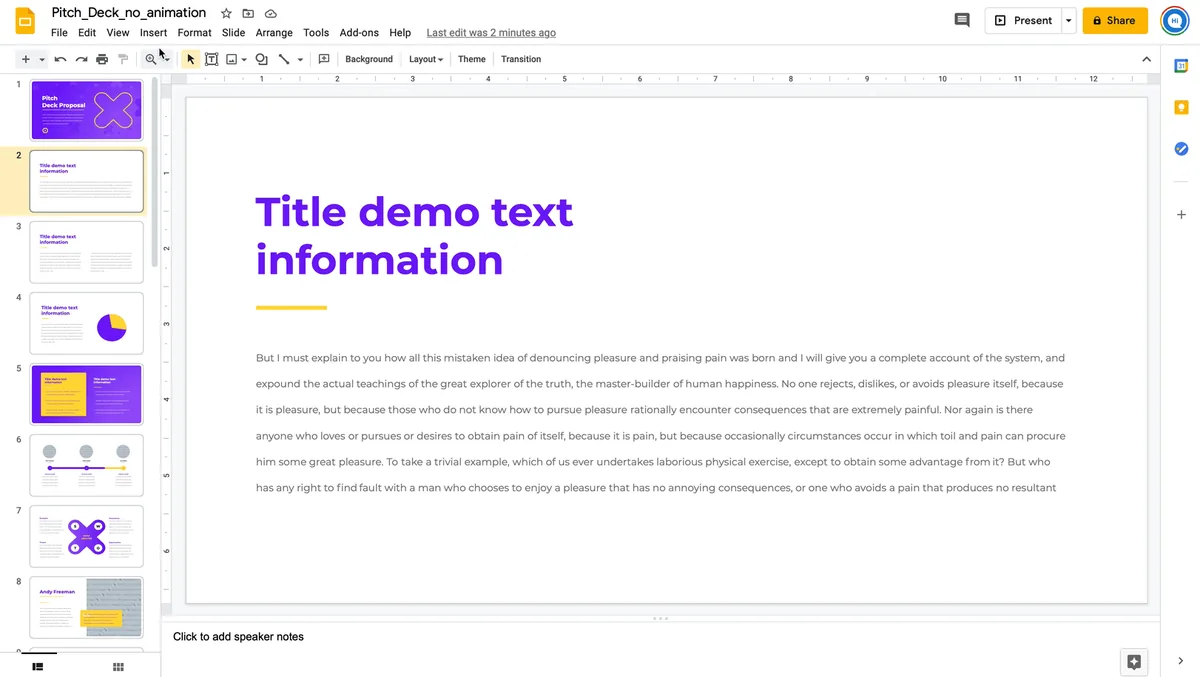Open the Theme panel

472,59
